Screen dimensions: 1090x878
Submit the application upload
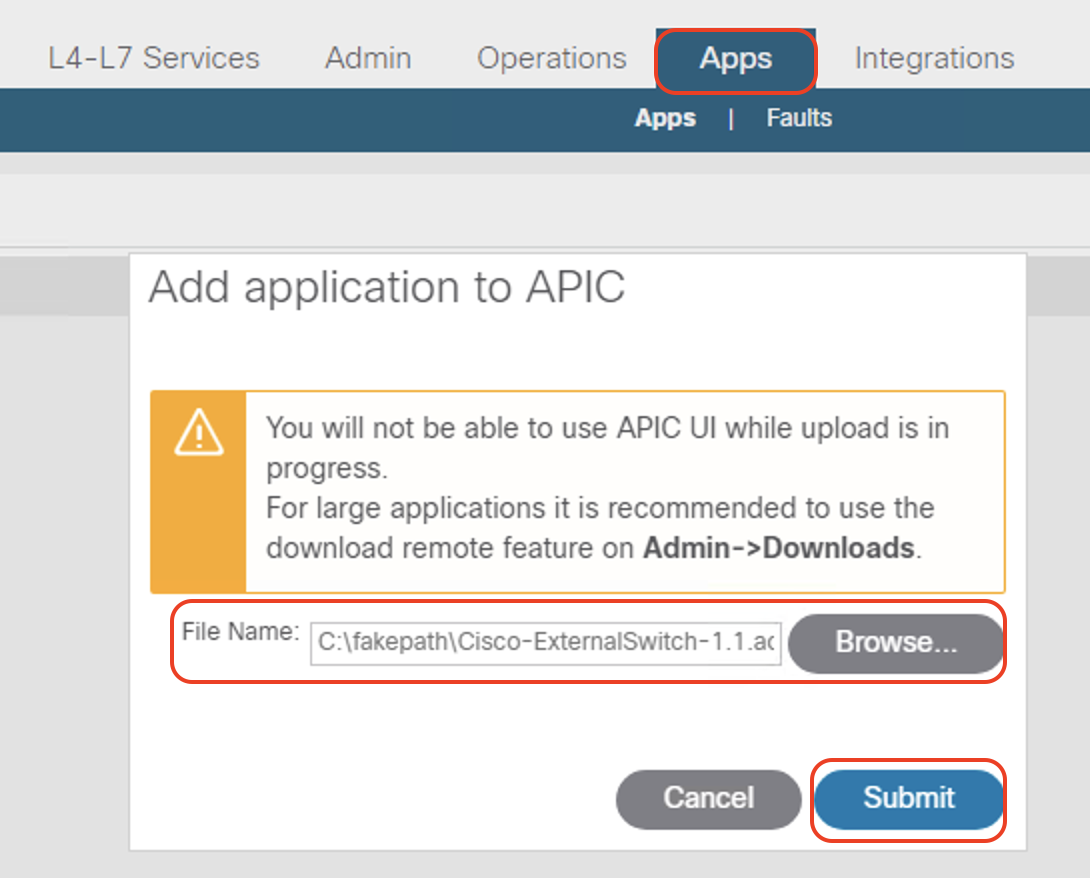coord(909,798)
